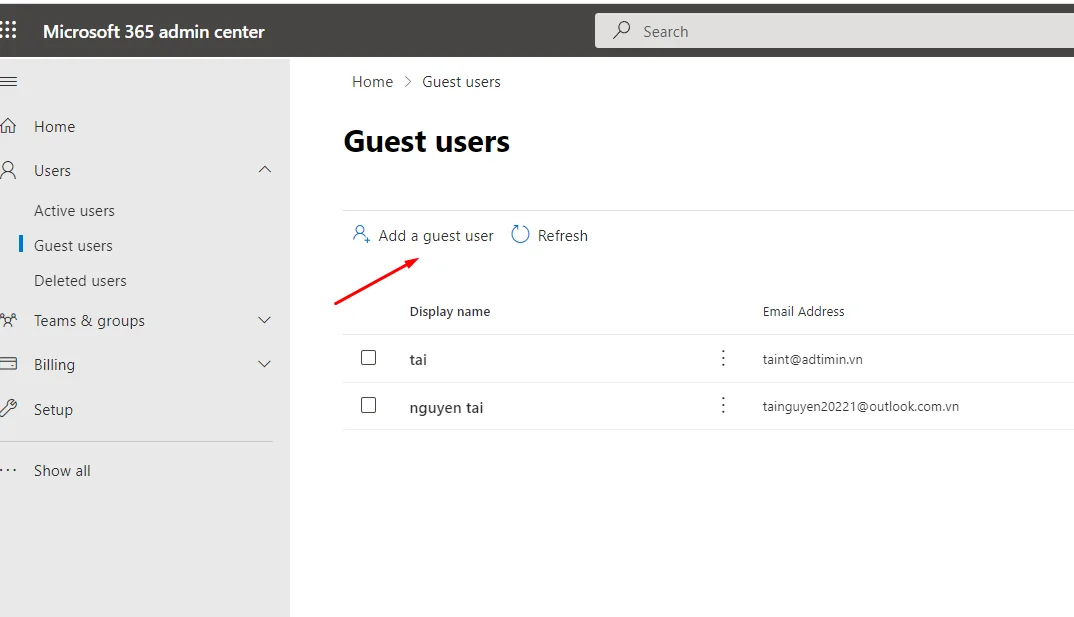This screenshot has height=617, width=1074.
Task: Open the guest user named tai
Action: pos(418,360)
